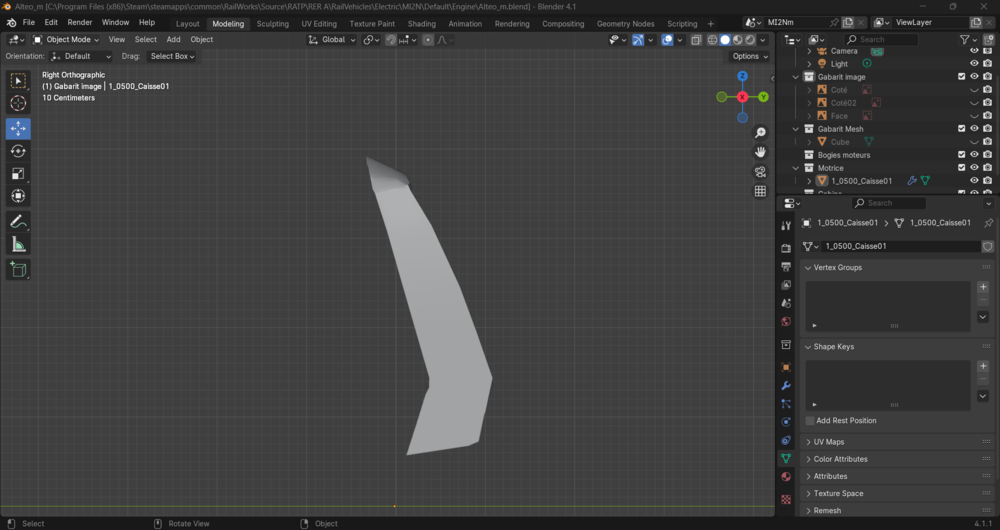Select the Move tool in toolbar
The image size is (1000, 530).
coord(18,128)
